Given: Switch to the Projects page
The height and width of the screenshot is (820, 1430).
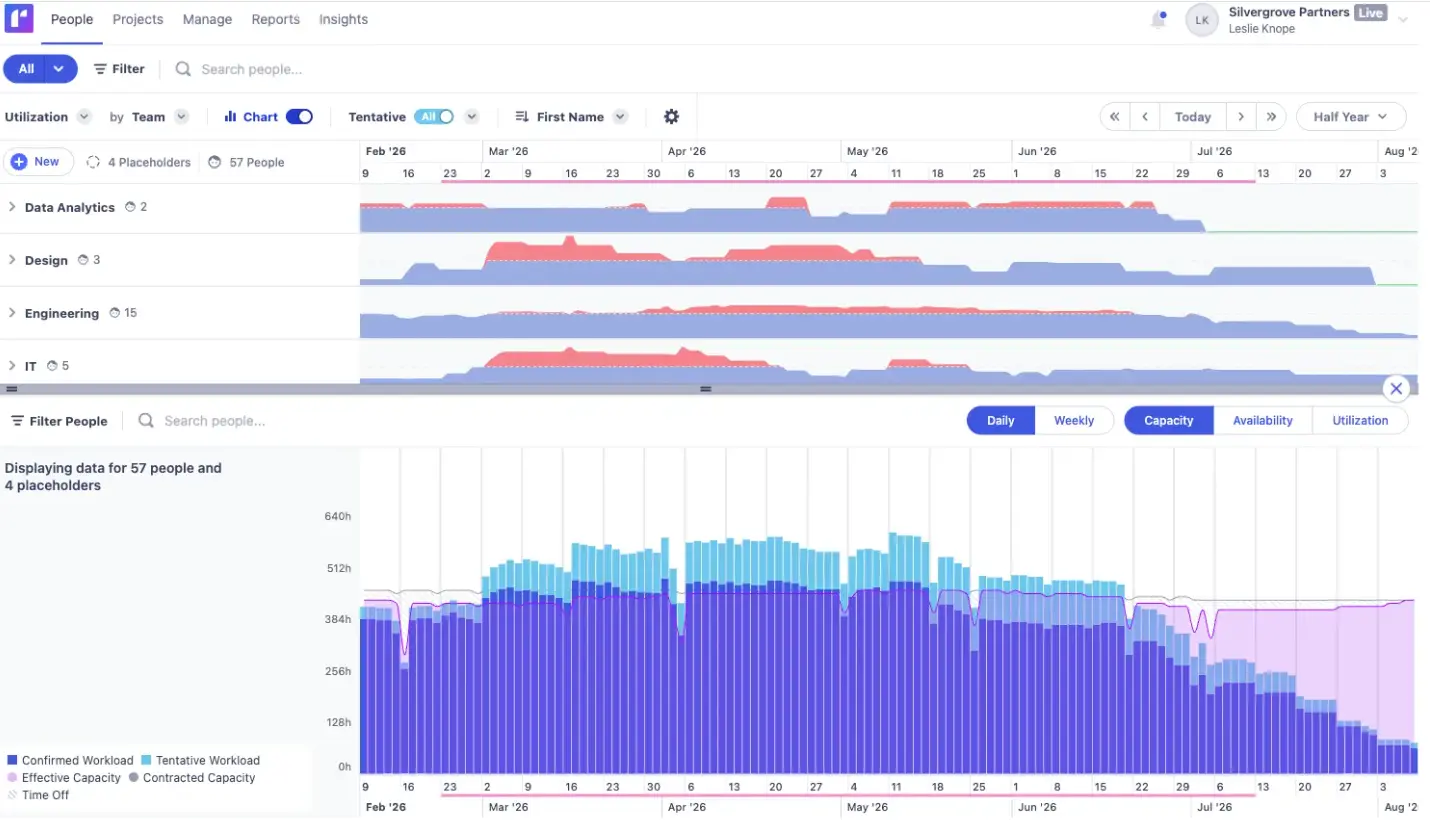Looking at the screenshot, I should pos(138,19).
